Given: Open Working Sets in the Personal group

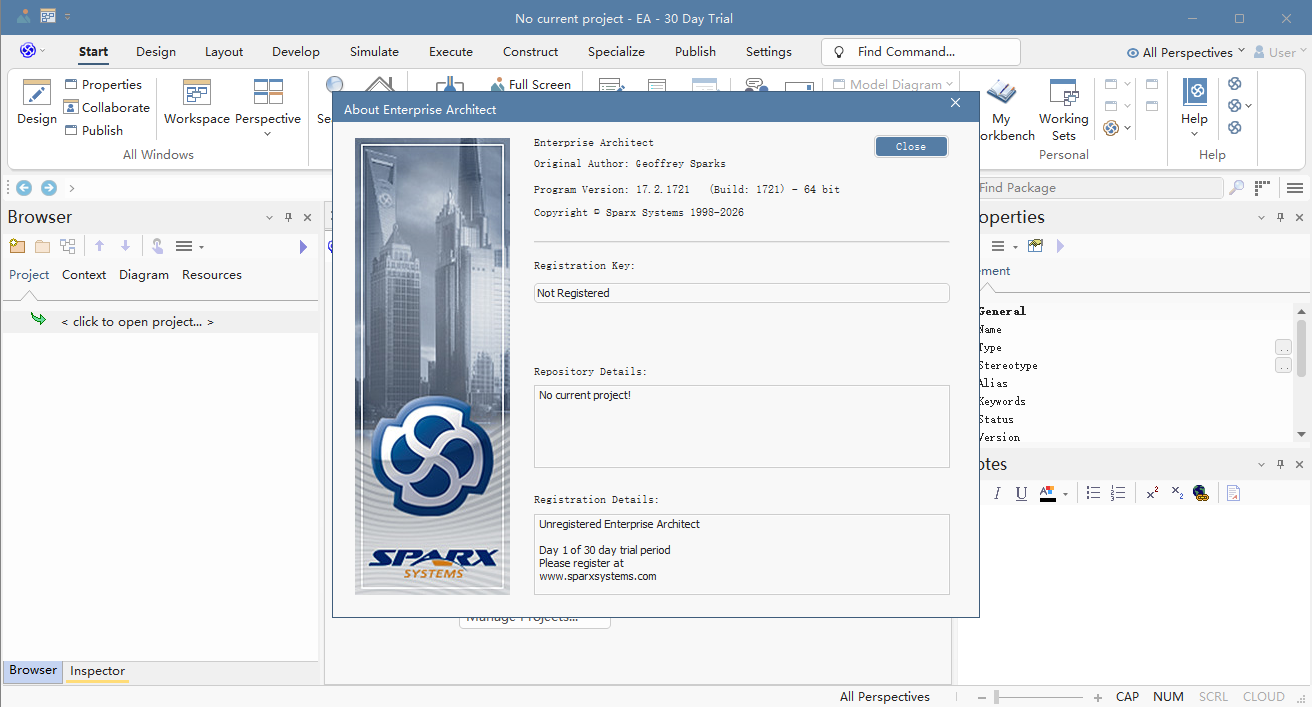Looking at the screenshot, I should tap(1063, 110).
